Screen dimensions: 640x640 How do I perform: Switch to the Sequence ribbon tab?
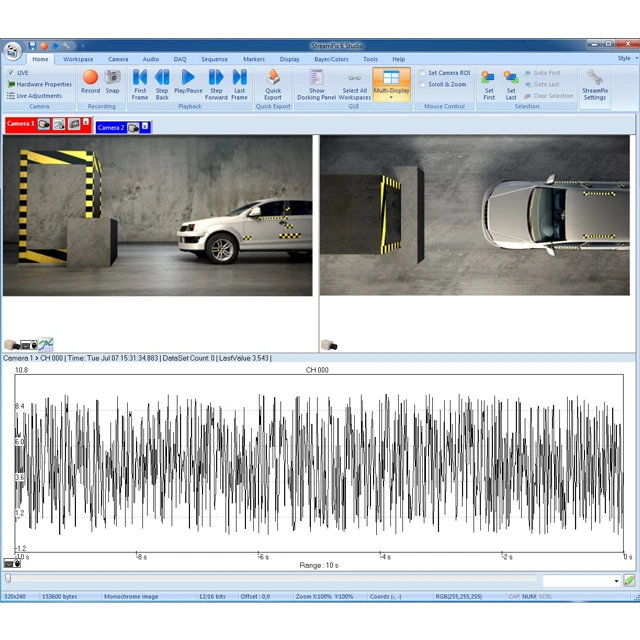coord(214,59)
